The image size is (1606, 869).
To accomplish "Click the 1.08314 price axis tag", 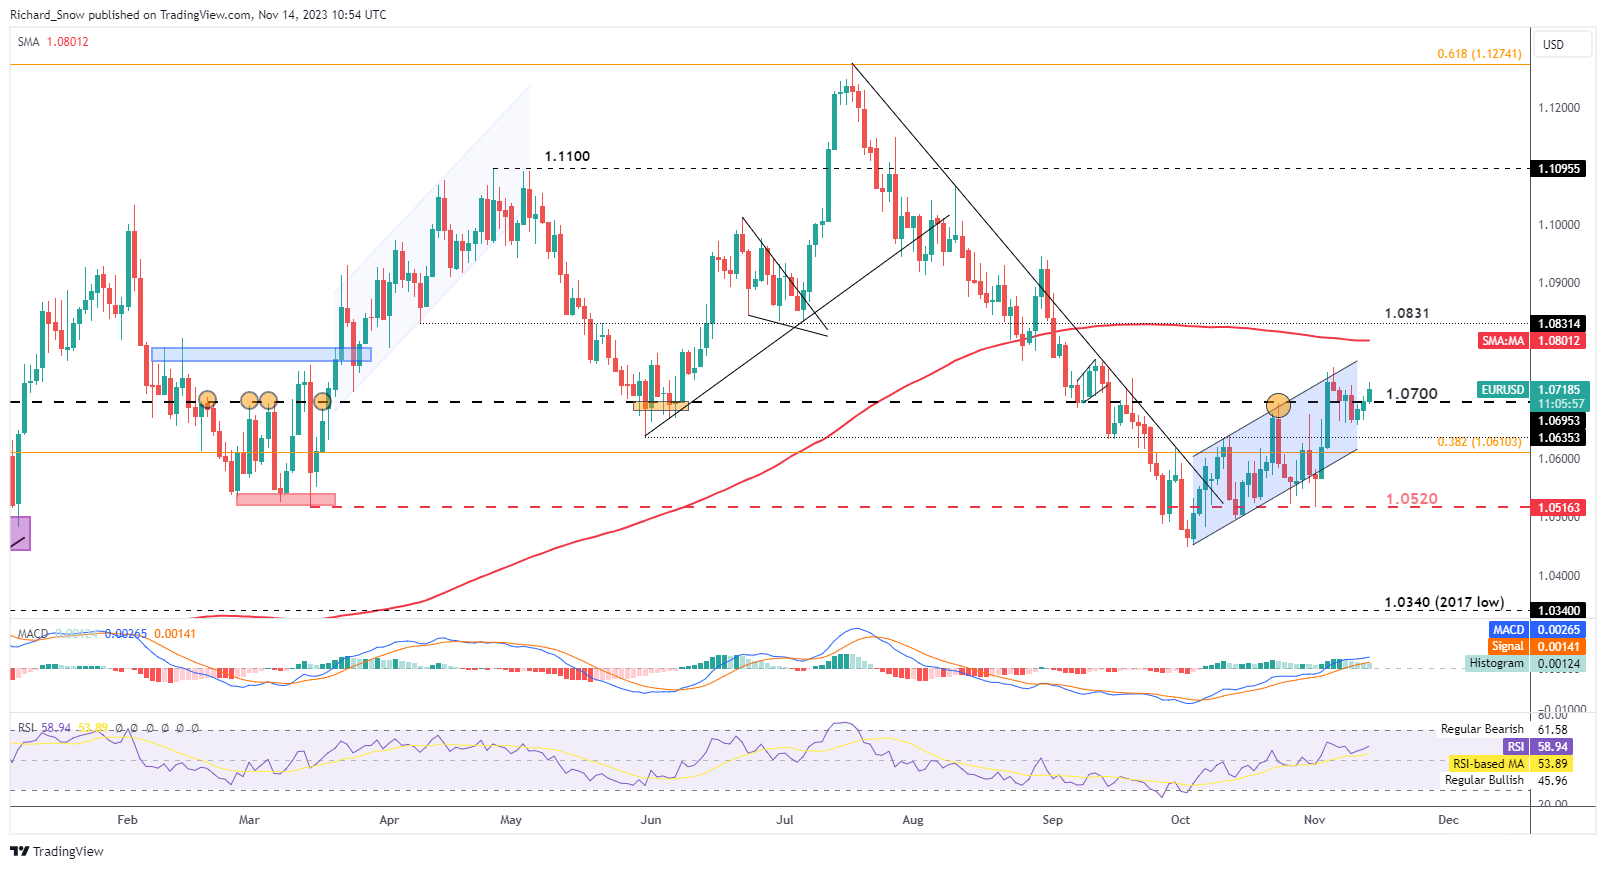I will (1559, 324).
